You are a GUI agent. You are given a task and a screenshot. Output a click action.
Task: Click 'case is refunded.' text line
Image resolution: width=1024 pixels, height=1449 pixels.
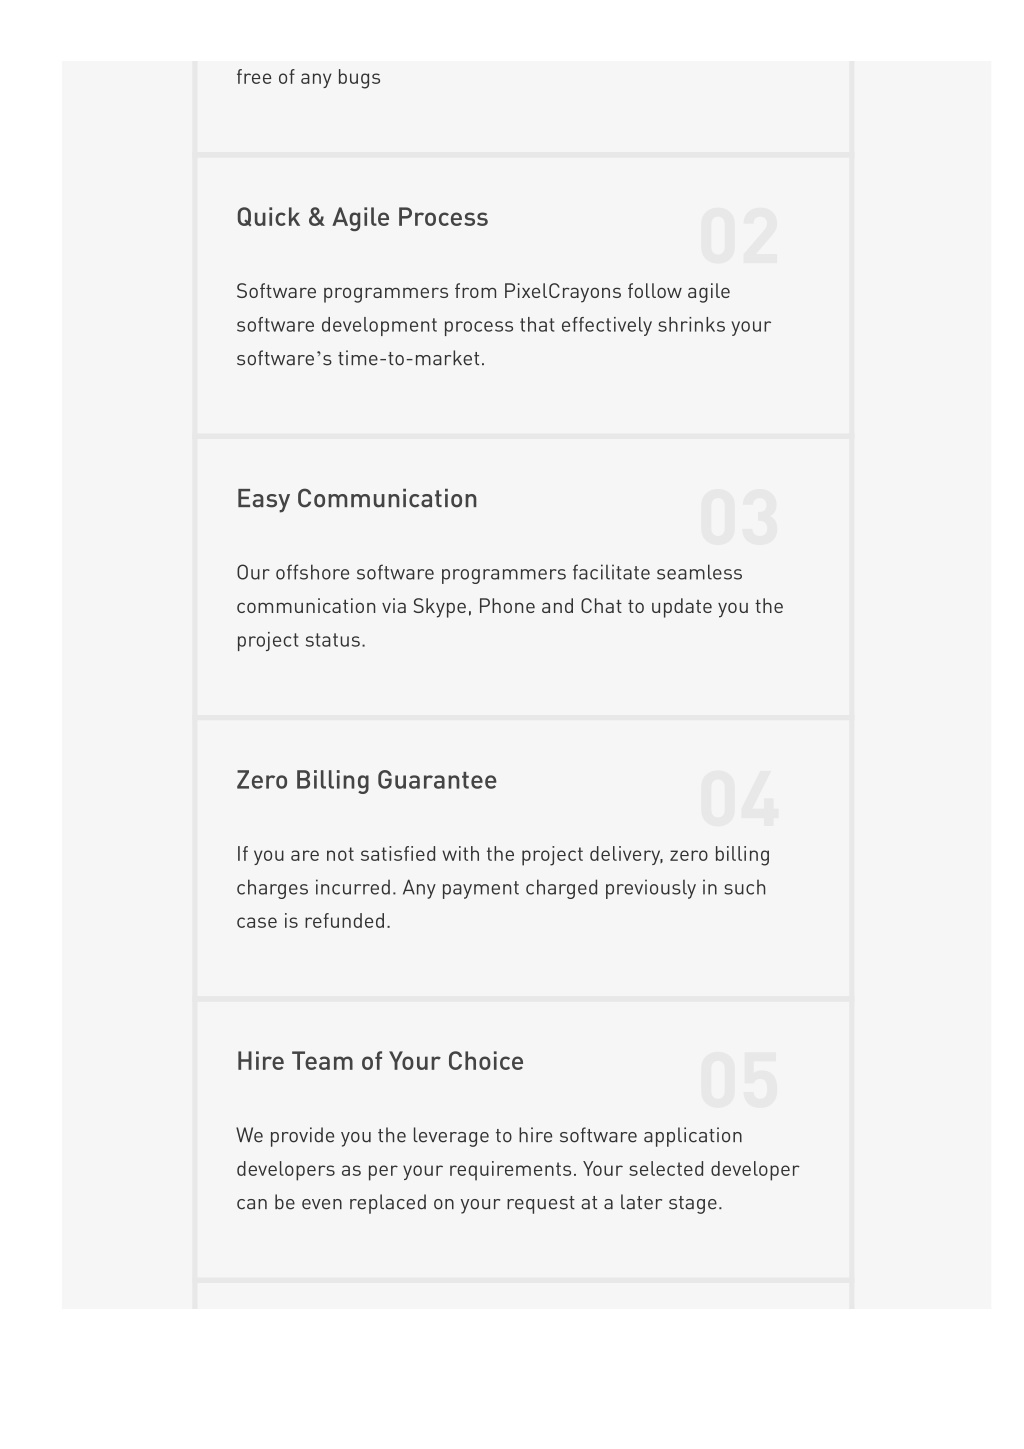(x=313, y=921)
